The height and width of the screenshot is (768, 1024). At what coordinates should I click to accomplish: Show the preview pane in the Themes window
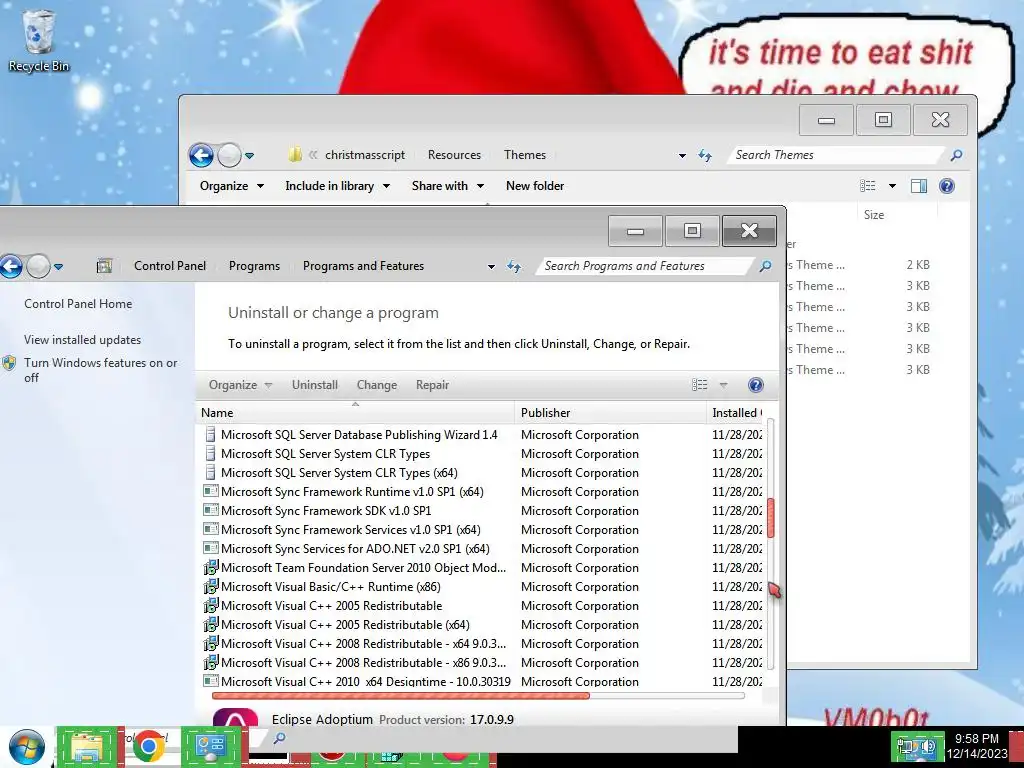(918, 186)
